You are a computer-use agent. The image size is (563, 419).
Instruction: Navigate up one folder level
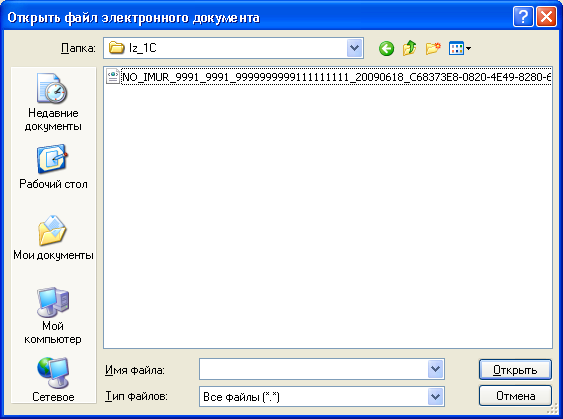[409, 48]
